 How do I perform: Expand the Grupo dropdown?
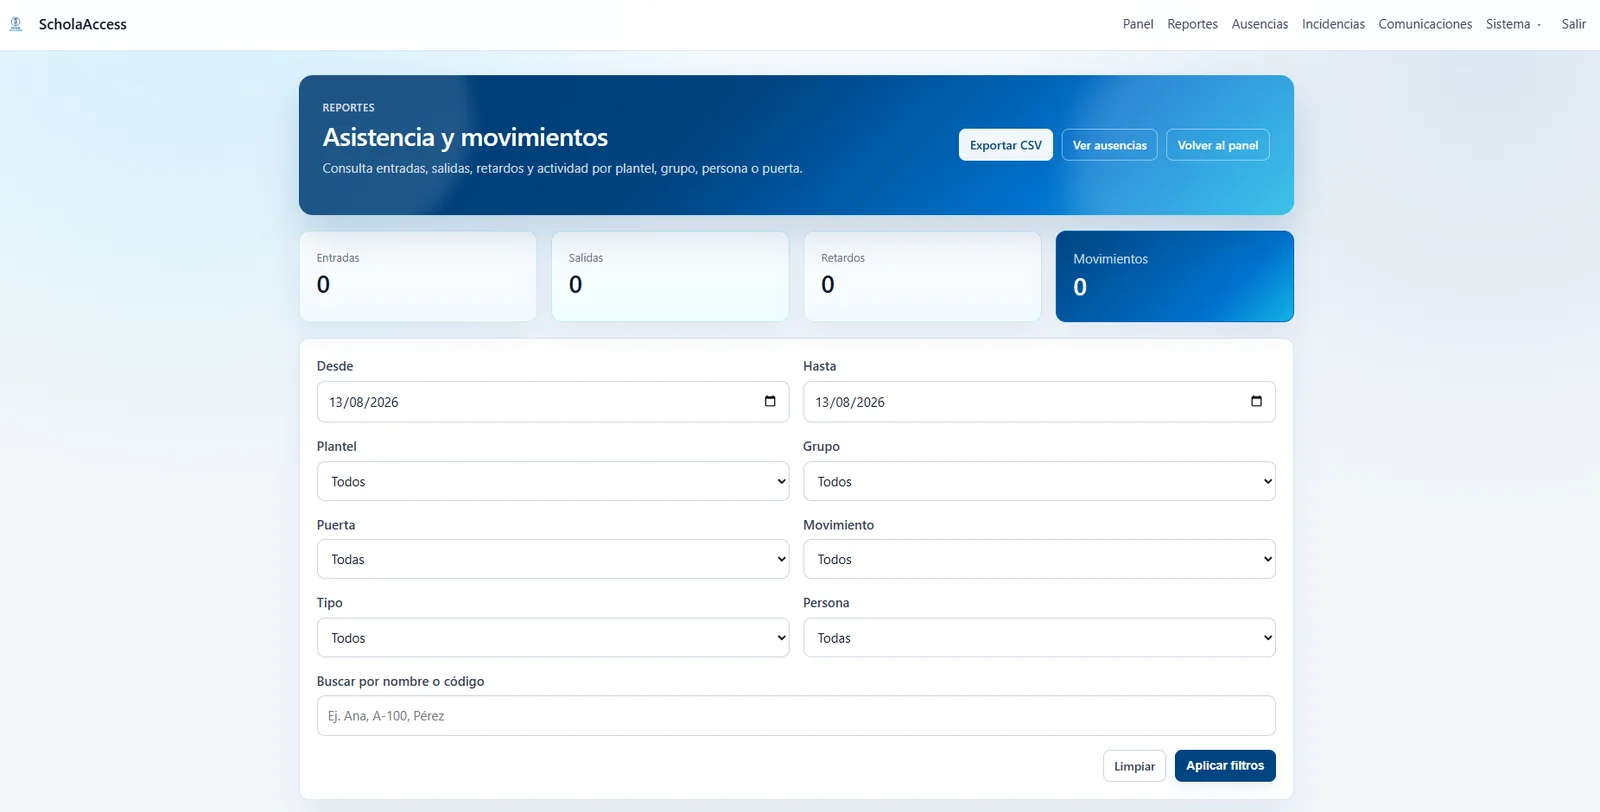click(x=1039, y=481)
